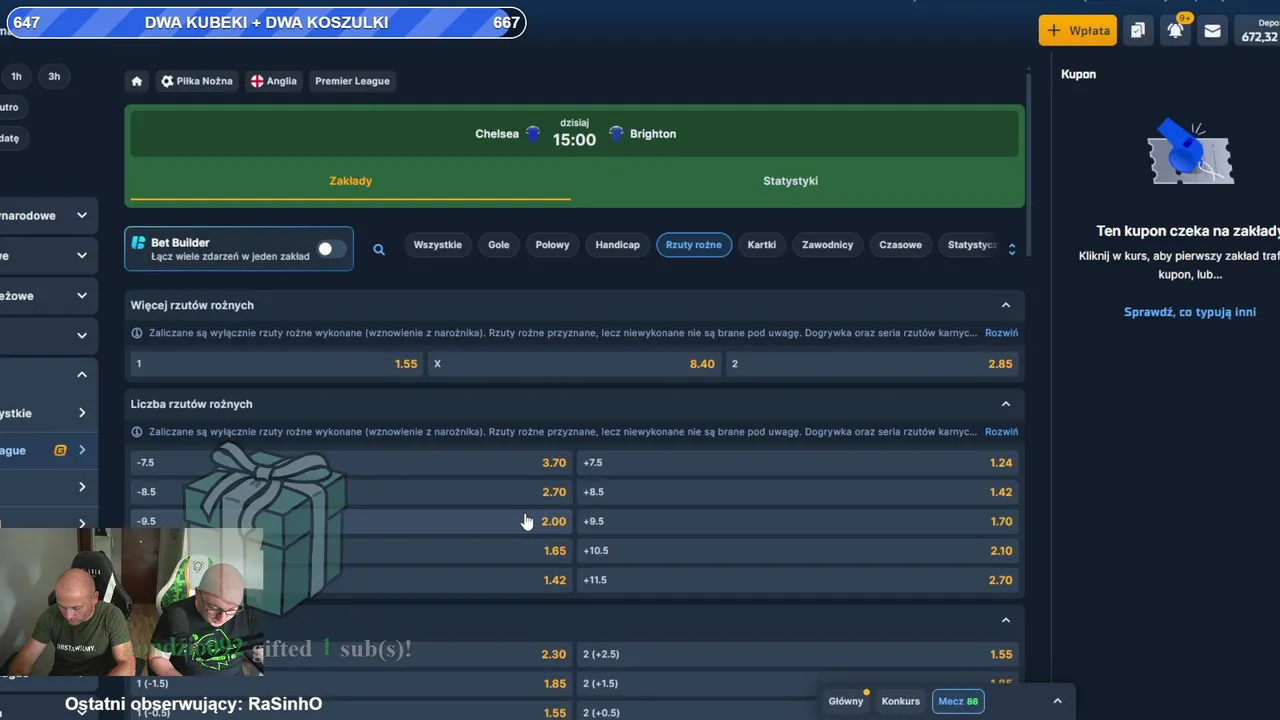Open the coupons icon beside Wpłata
The width and height of the screenshot is (1280, 720).
(x=1137, y=30)
